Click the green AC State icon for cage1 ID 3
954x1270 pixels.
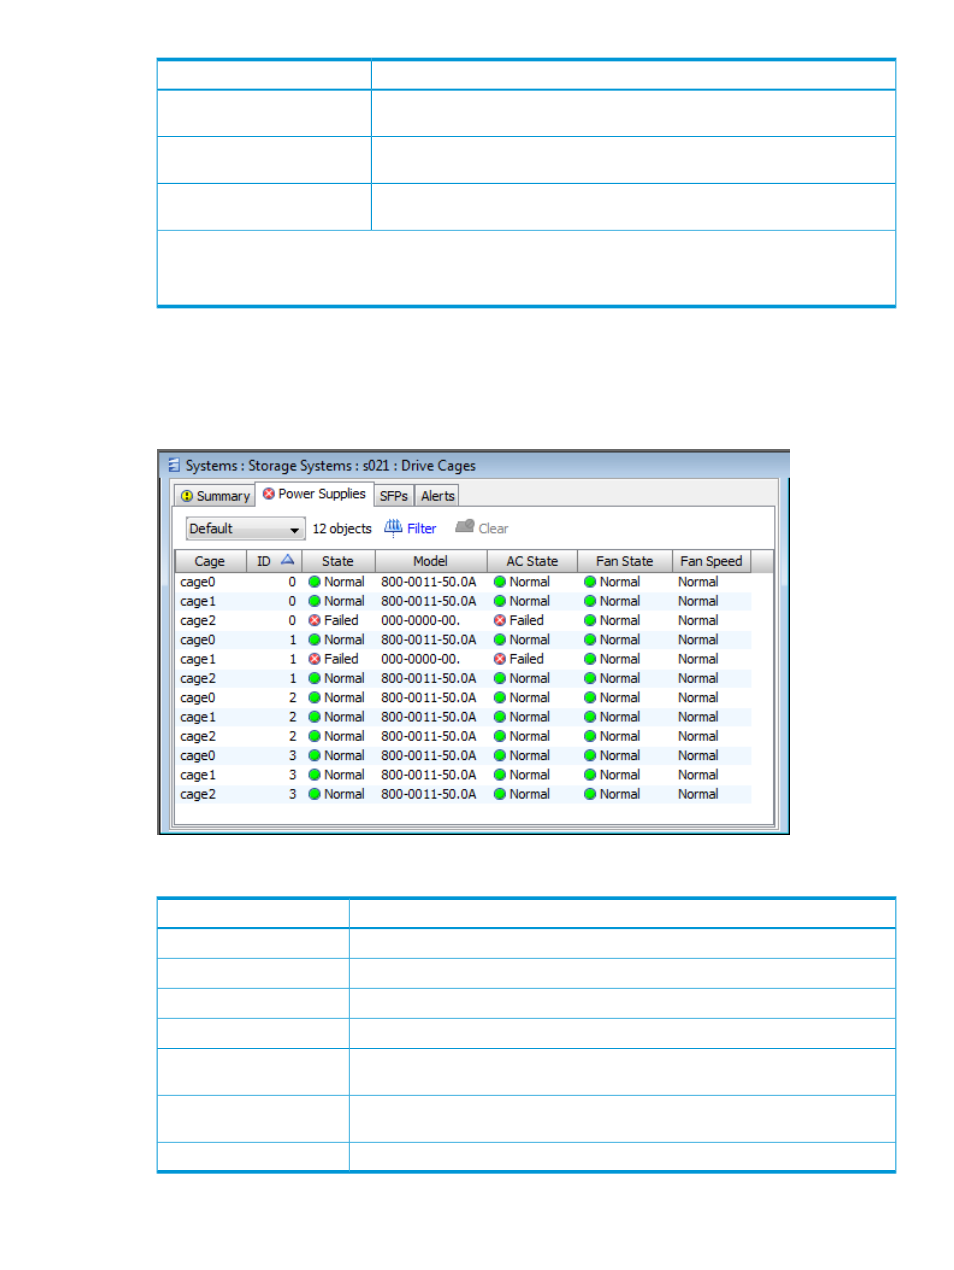(500, 775)
